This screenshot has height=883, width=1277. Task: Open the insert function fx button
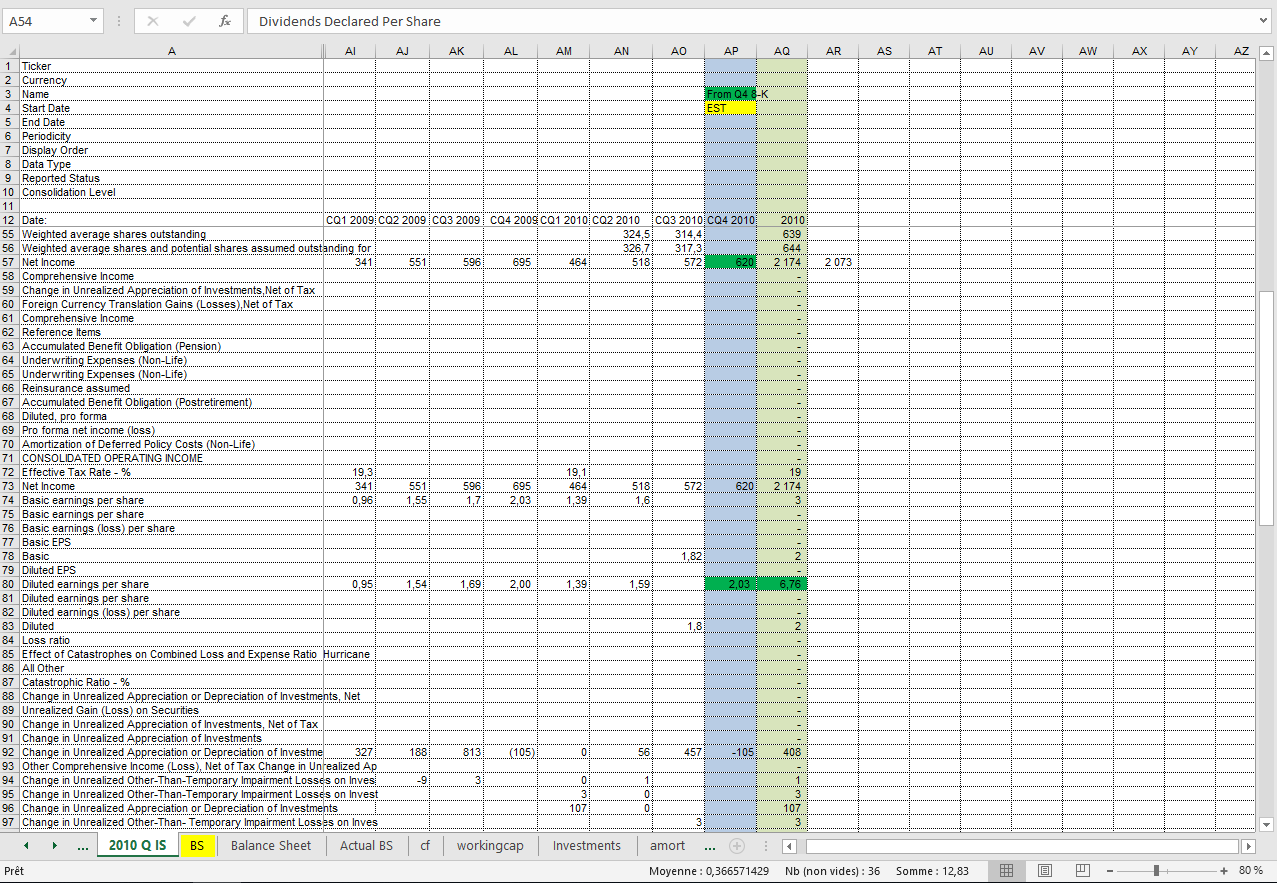point(226,21)
